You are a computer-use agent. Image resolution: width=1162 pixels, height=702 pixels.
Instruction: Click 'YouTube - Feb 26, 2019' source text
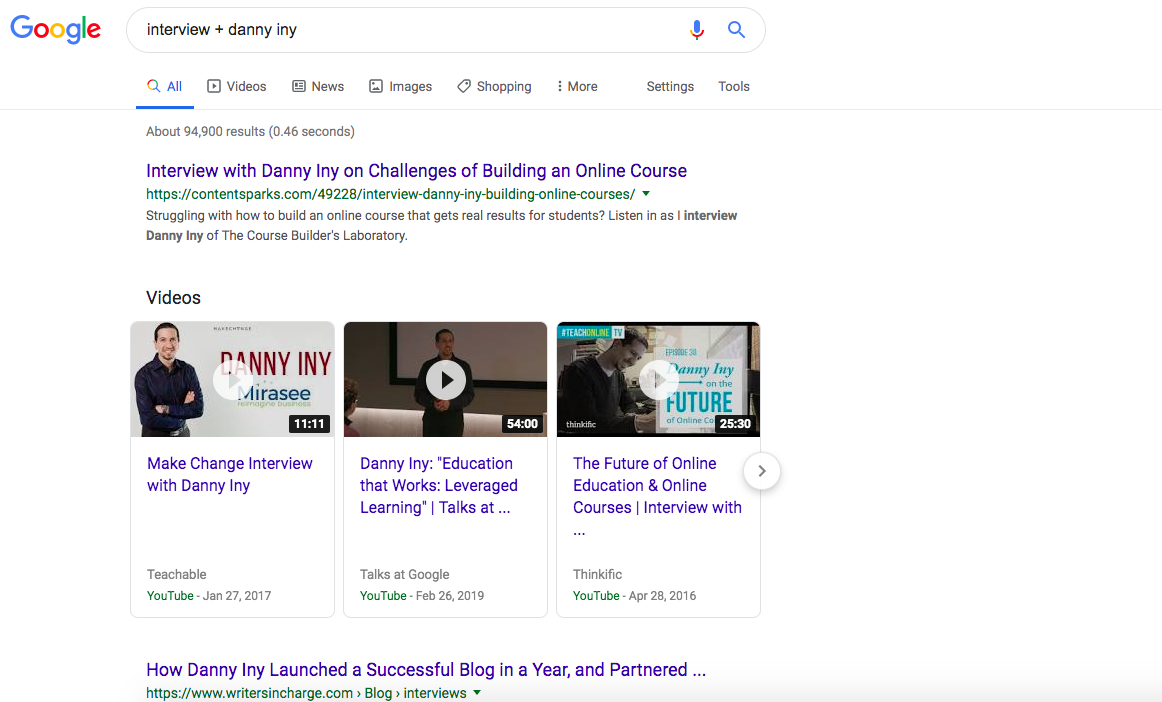(422, 596)
